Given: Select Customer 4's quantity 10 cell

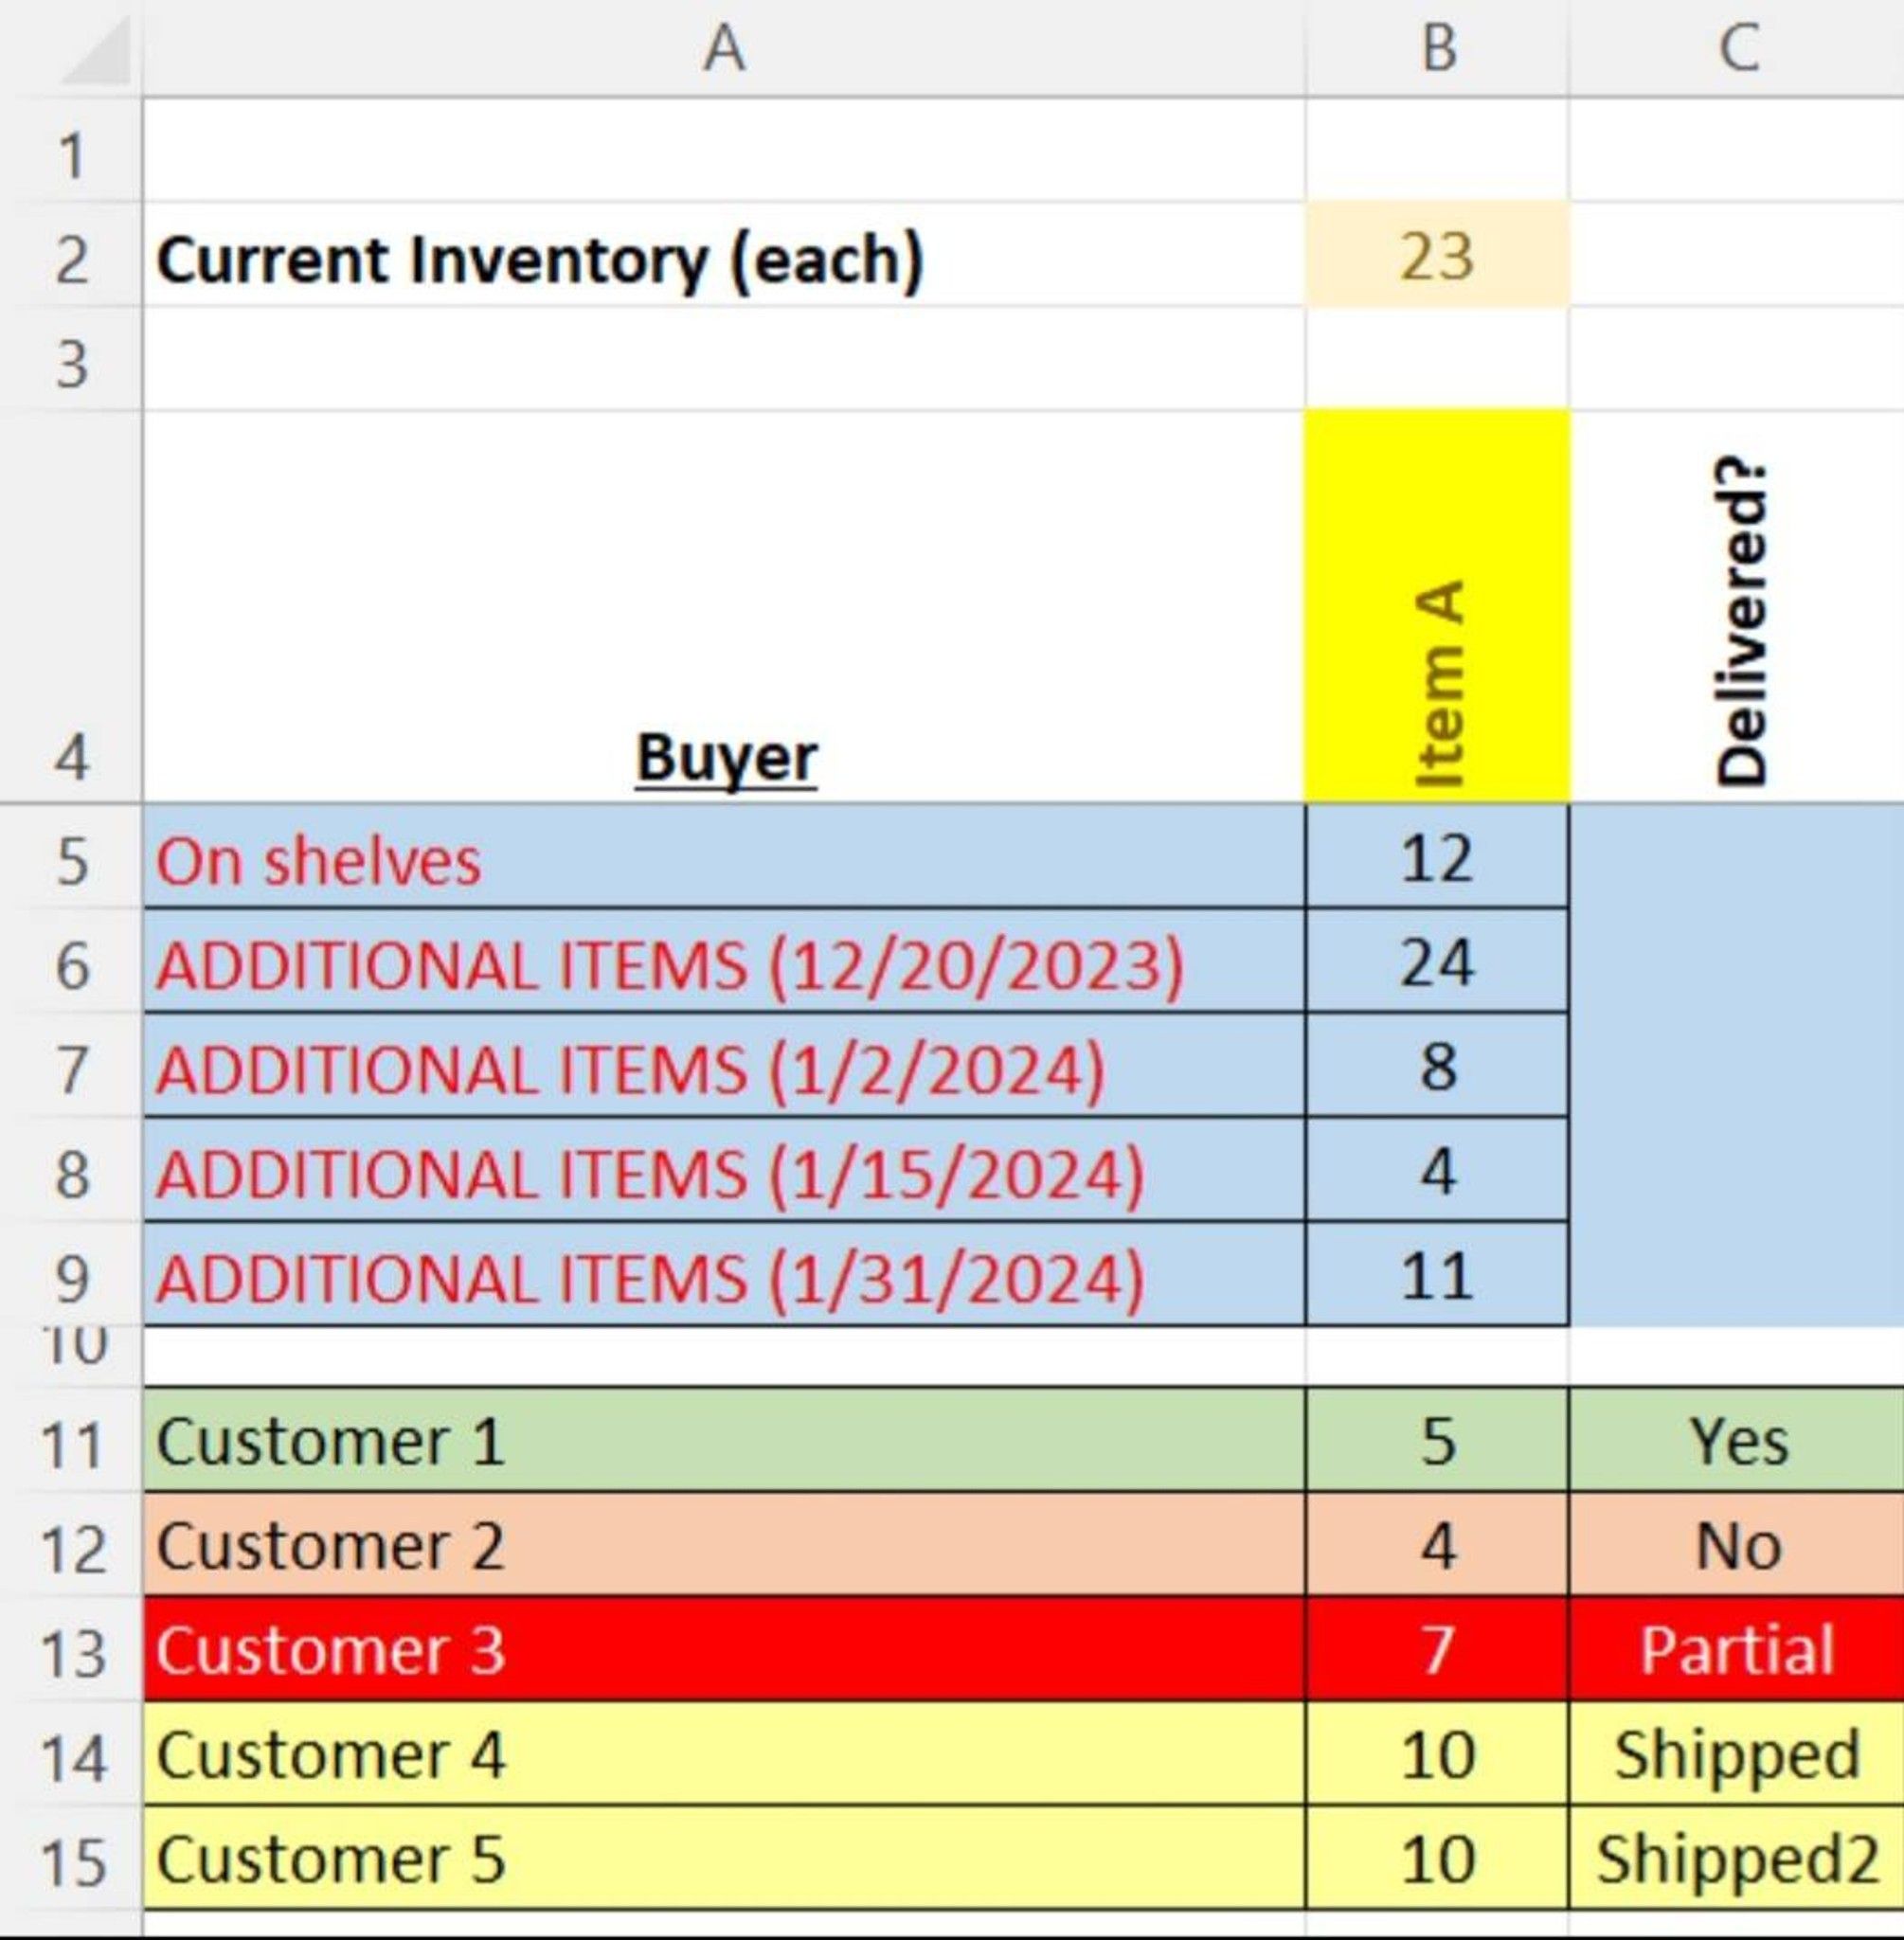Looking at the screenshot, I should (x=1437, y=1754).
